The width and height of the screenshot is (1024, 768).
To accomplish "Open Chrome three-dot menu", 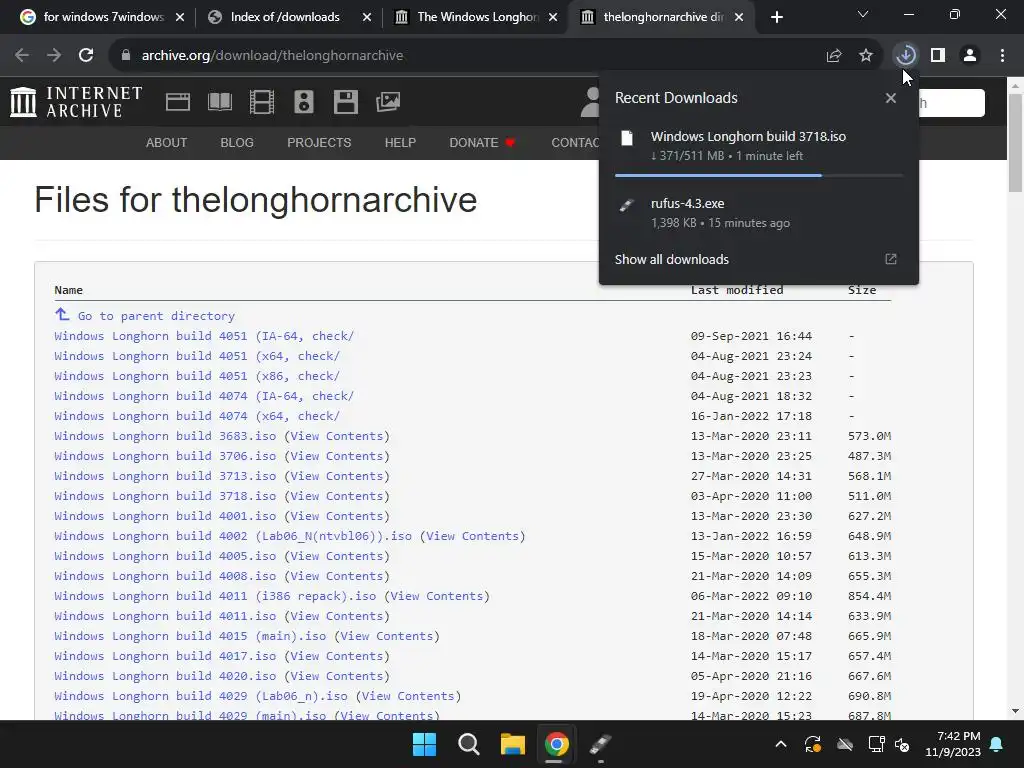I will (1002, 56).
